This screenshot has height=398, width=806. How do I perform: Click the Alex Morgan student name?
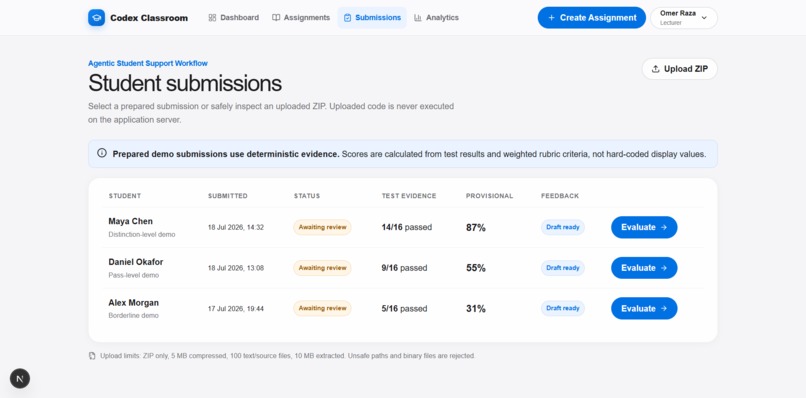tap(134, 302)
